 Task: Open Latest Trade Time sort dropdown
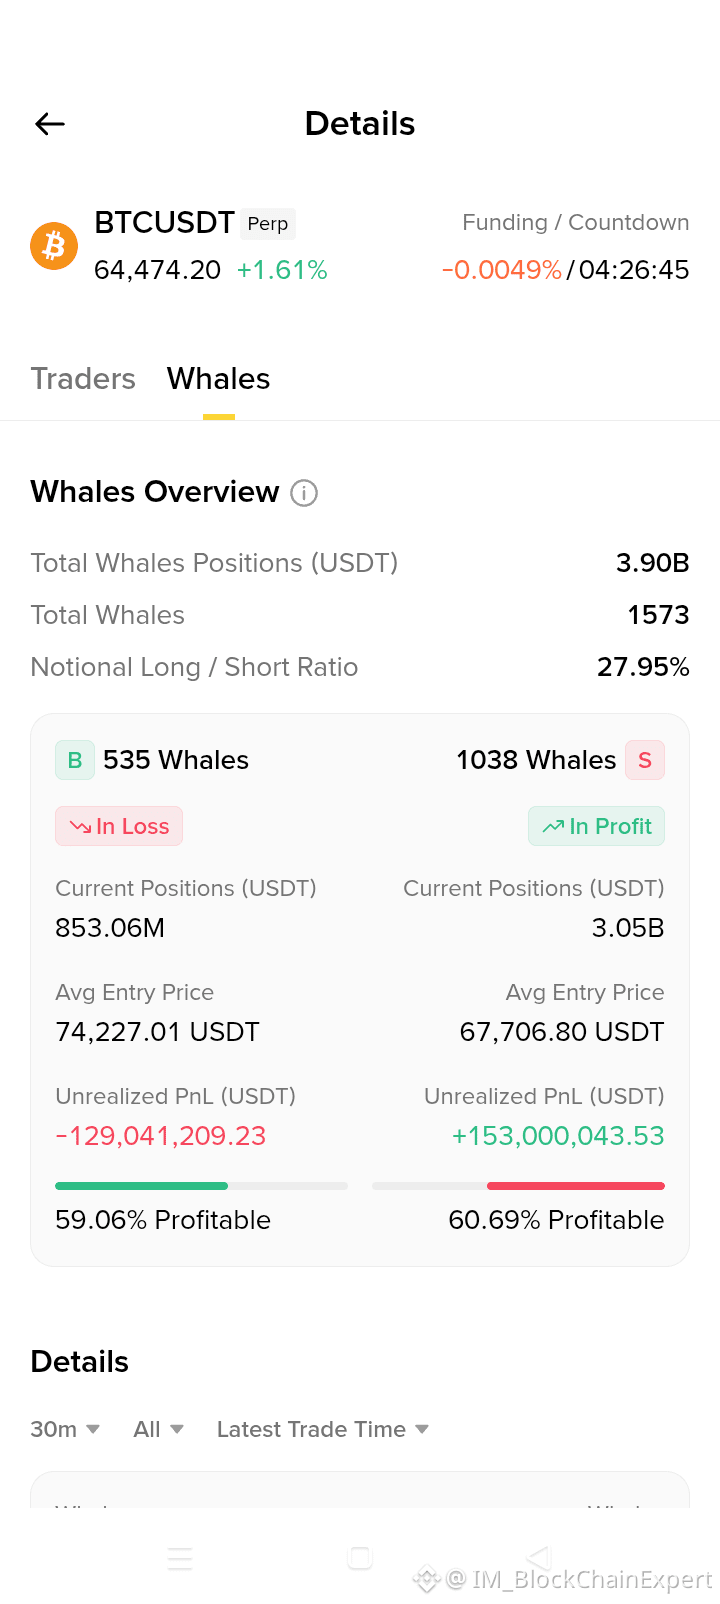click(323, 1429)
